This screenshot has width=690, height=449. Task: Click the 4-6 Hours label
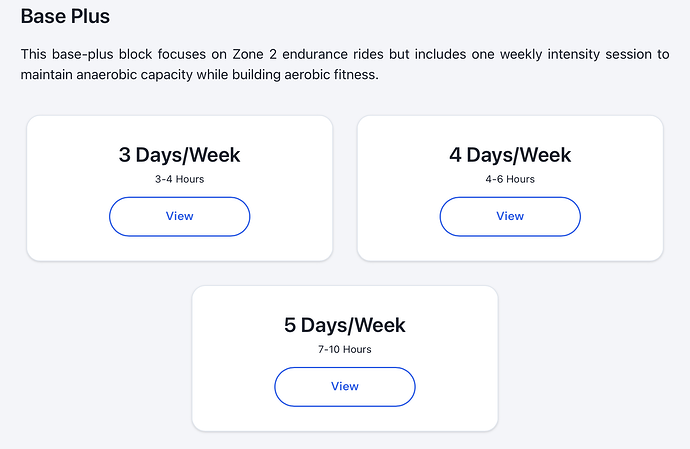[510, 180]
